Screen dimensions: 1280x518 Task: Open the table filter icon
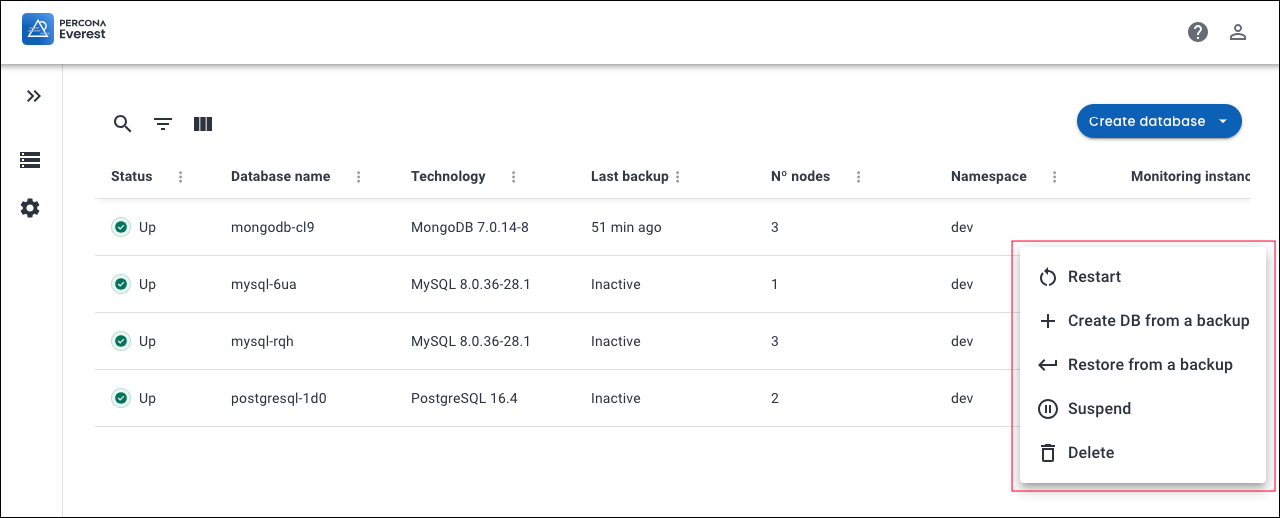[x=163, y=124]
